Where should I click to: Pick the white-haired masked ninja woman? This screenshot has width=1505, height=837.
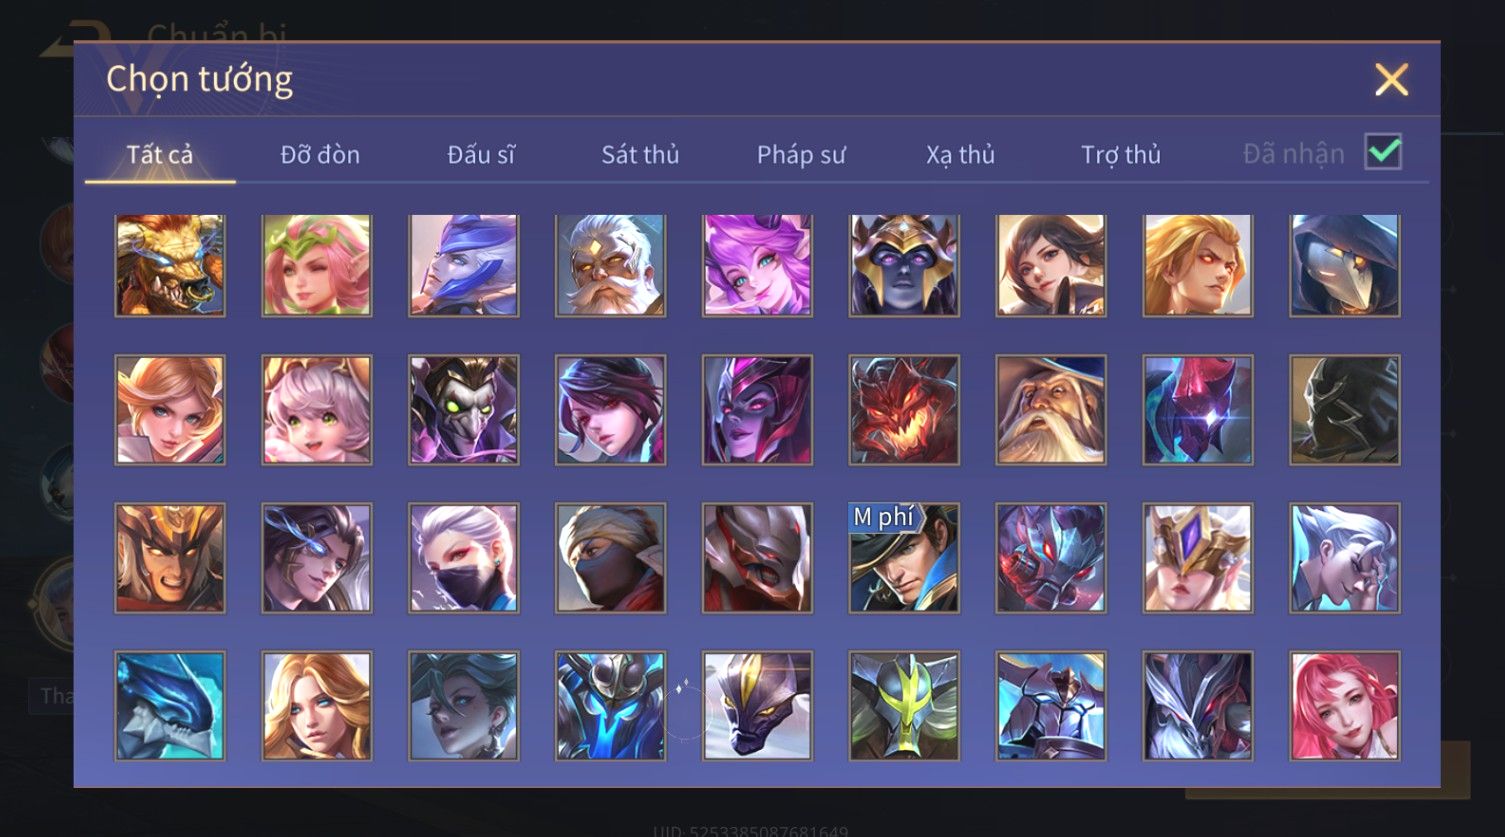464,558
